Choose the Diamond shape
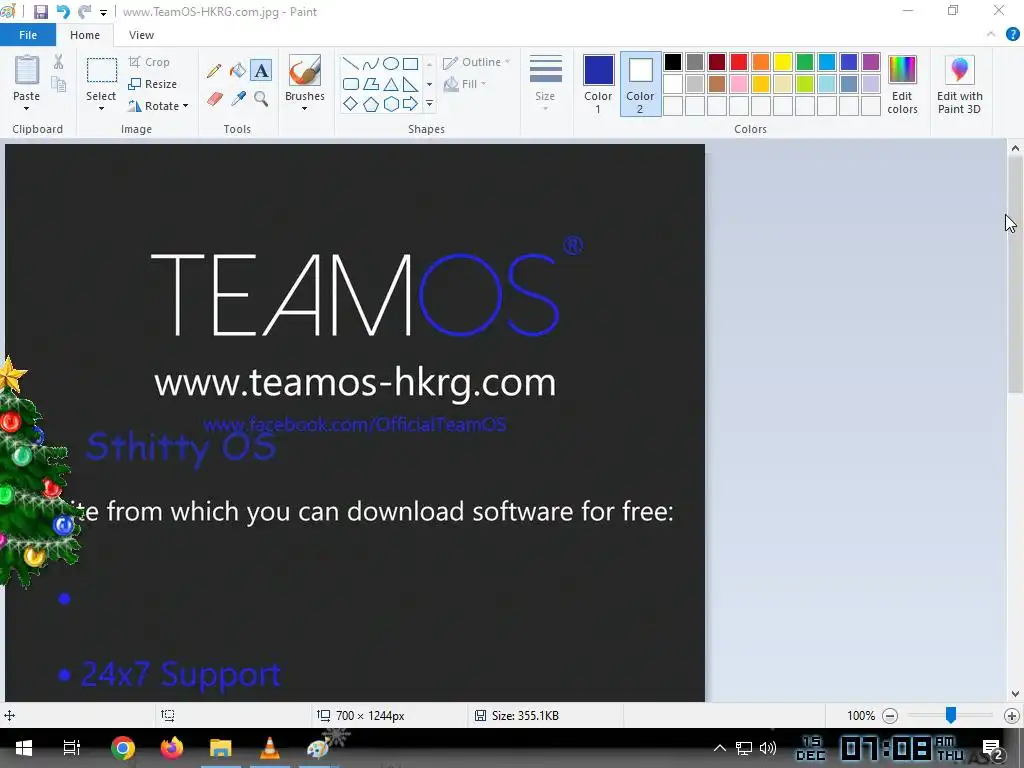This screenshot has width=1024, height=768. point(351,104)
